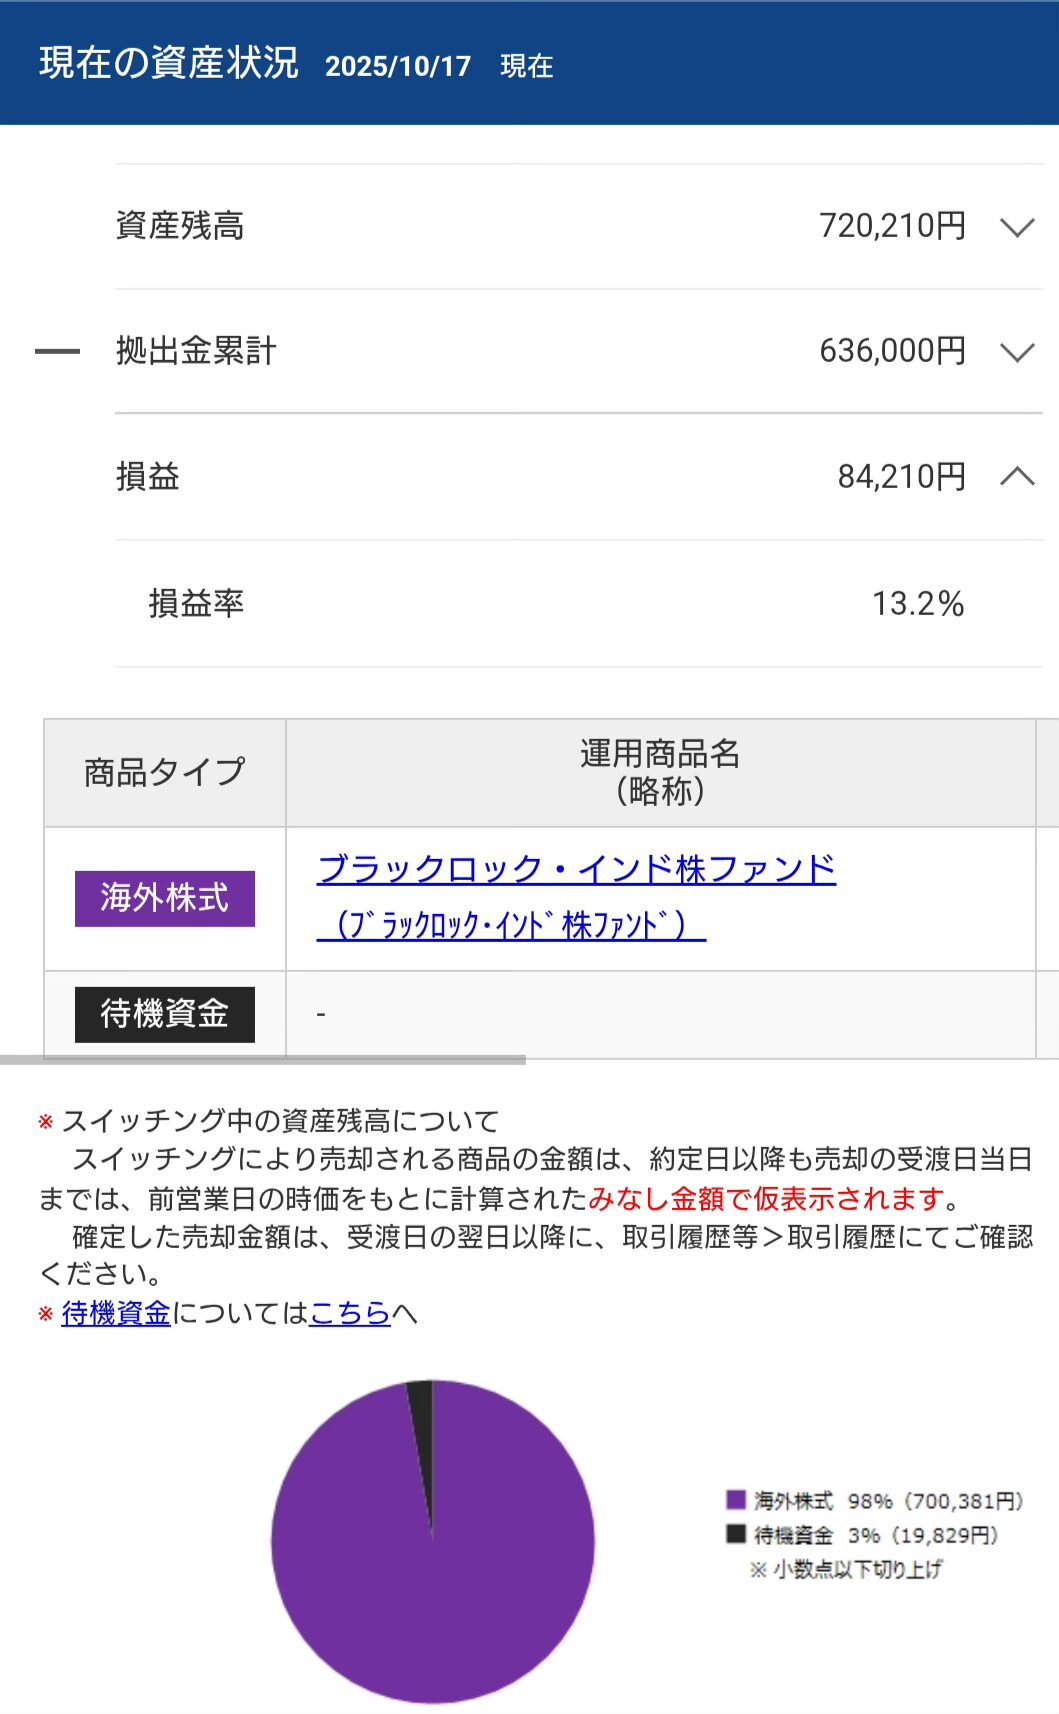Open the 待機資金 link in the footnote
This screenshot has height=1714, width=1059.
pos(116,1313)
